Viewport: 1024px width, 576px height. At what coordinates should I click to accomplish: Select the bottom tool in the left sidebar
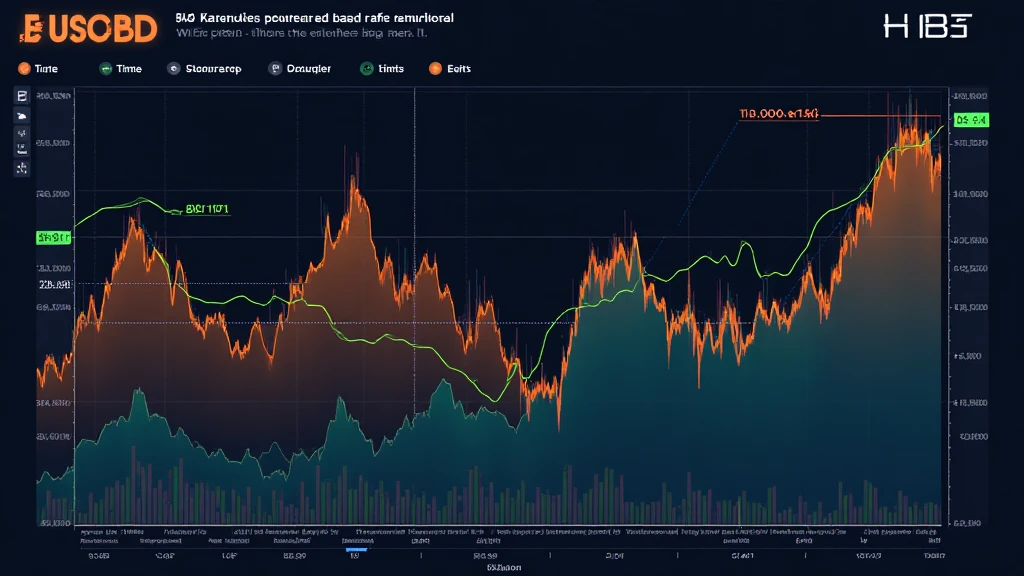tap(21, 170)
